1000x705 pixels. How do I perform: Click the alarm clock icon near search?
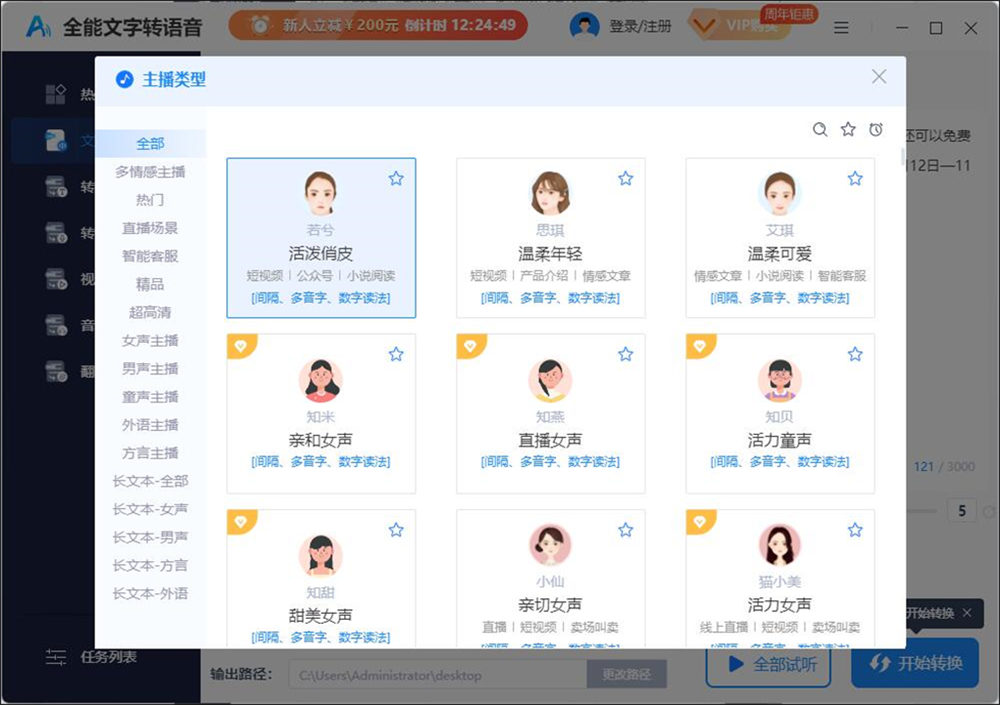tap(875, 129)
